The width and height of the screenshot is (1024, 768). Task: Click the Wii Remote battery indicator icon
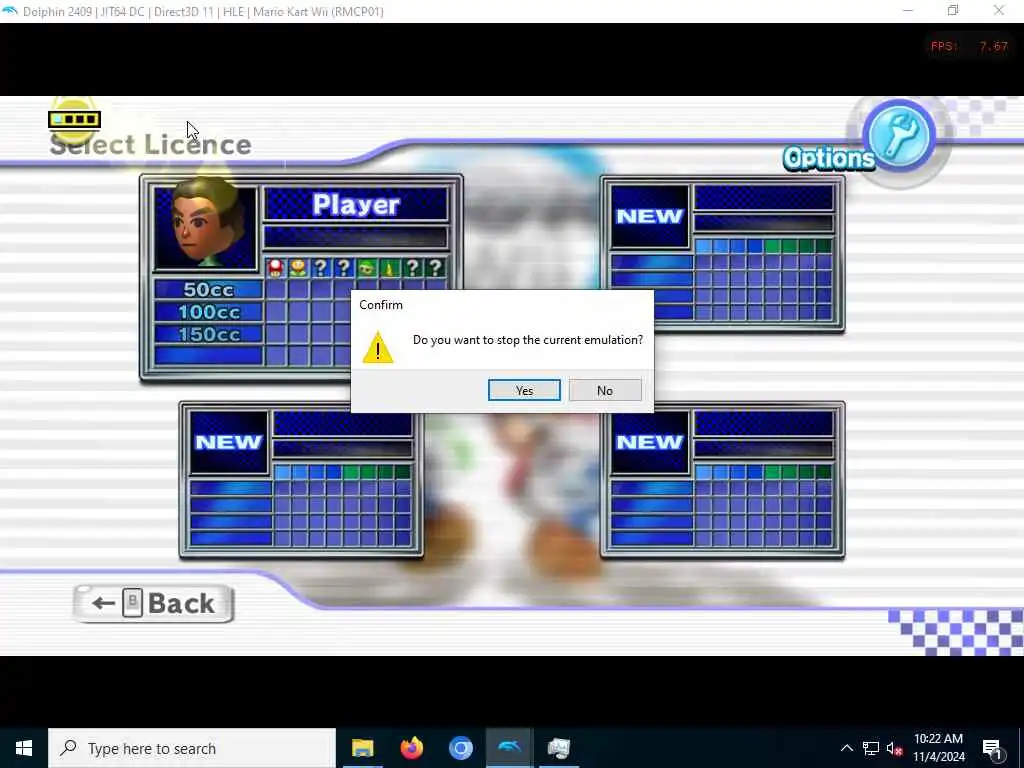[x=74, y=120]
